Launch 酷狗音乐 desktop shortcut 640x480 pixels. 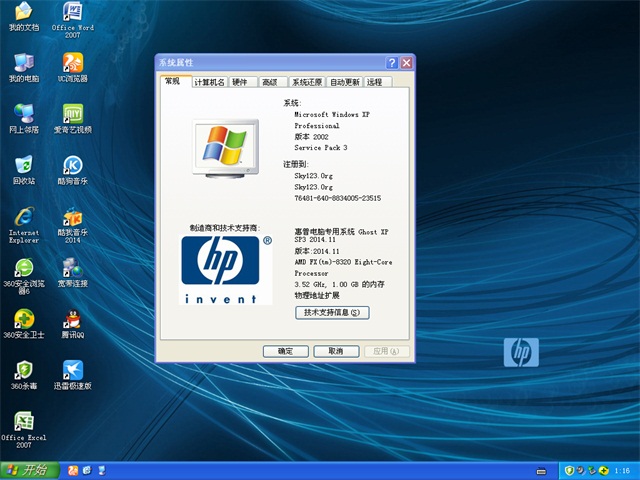(72, 165)
